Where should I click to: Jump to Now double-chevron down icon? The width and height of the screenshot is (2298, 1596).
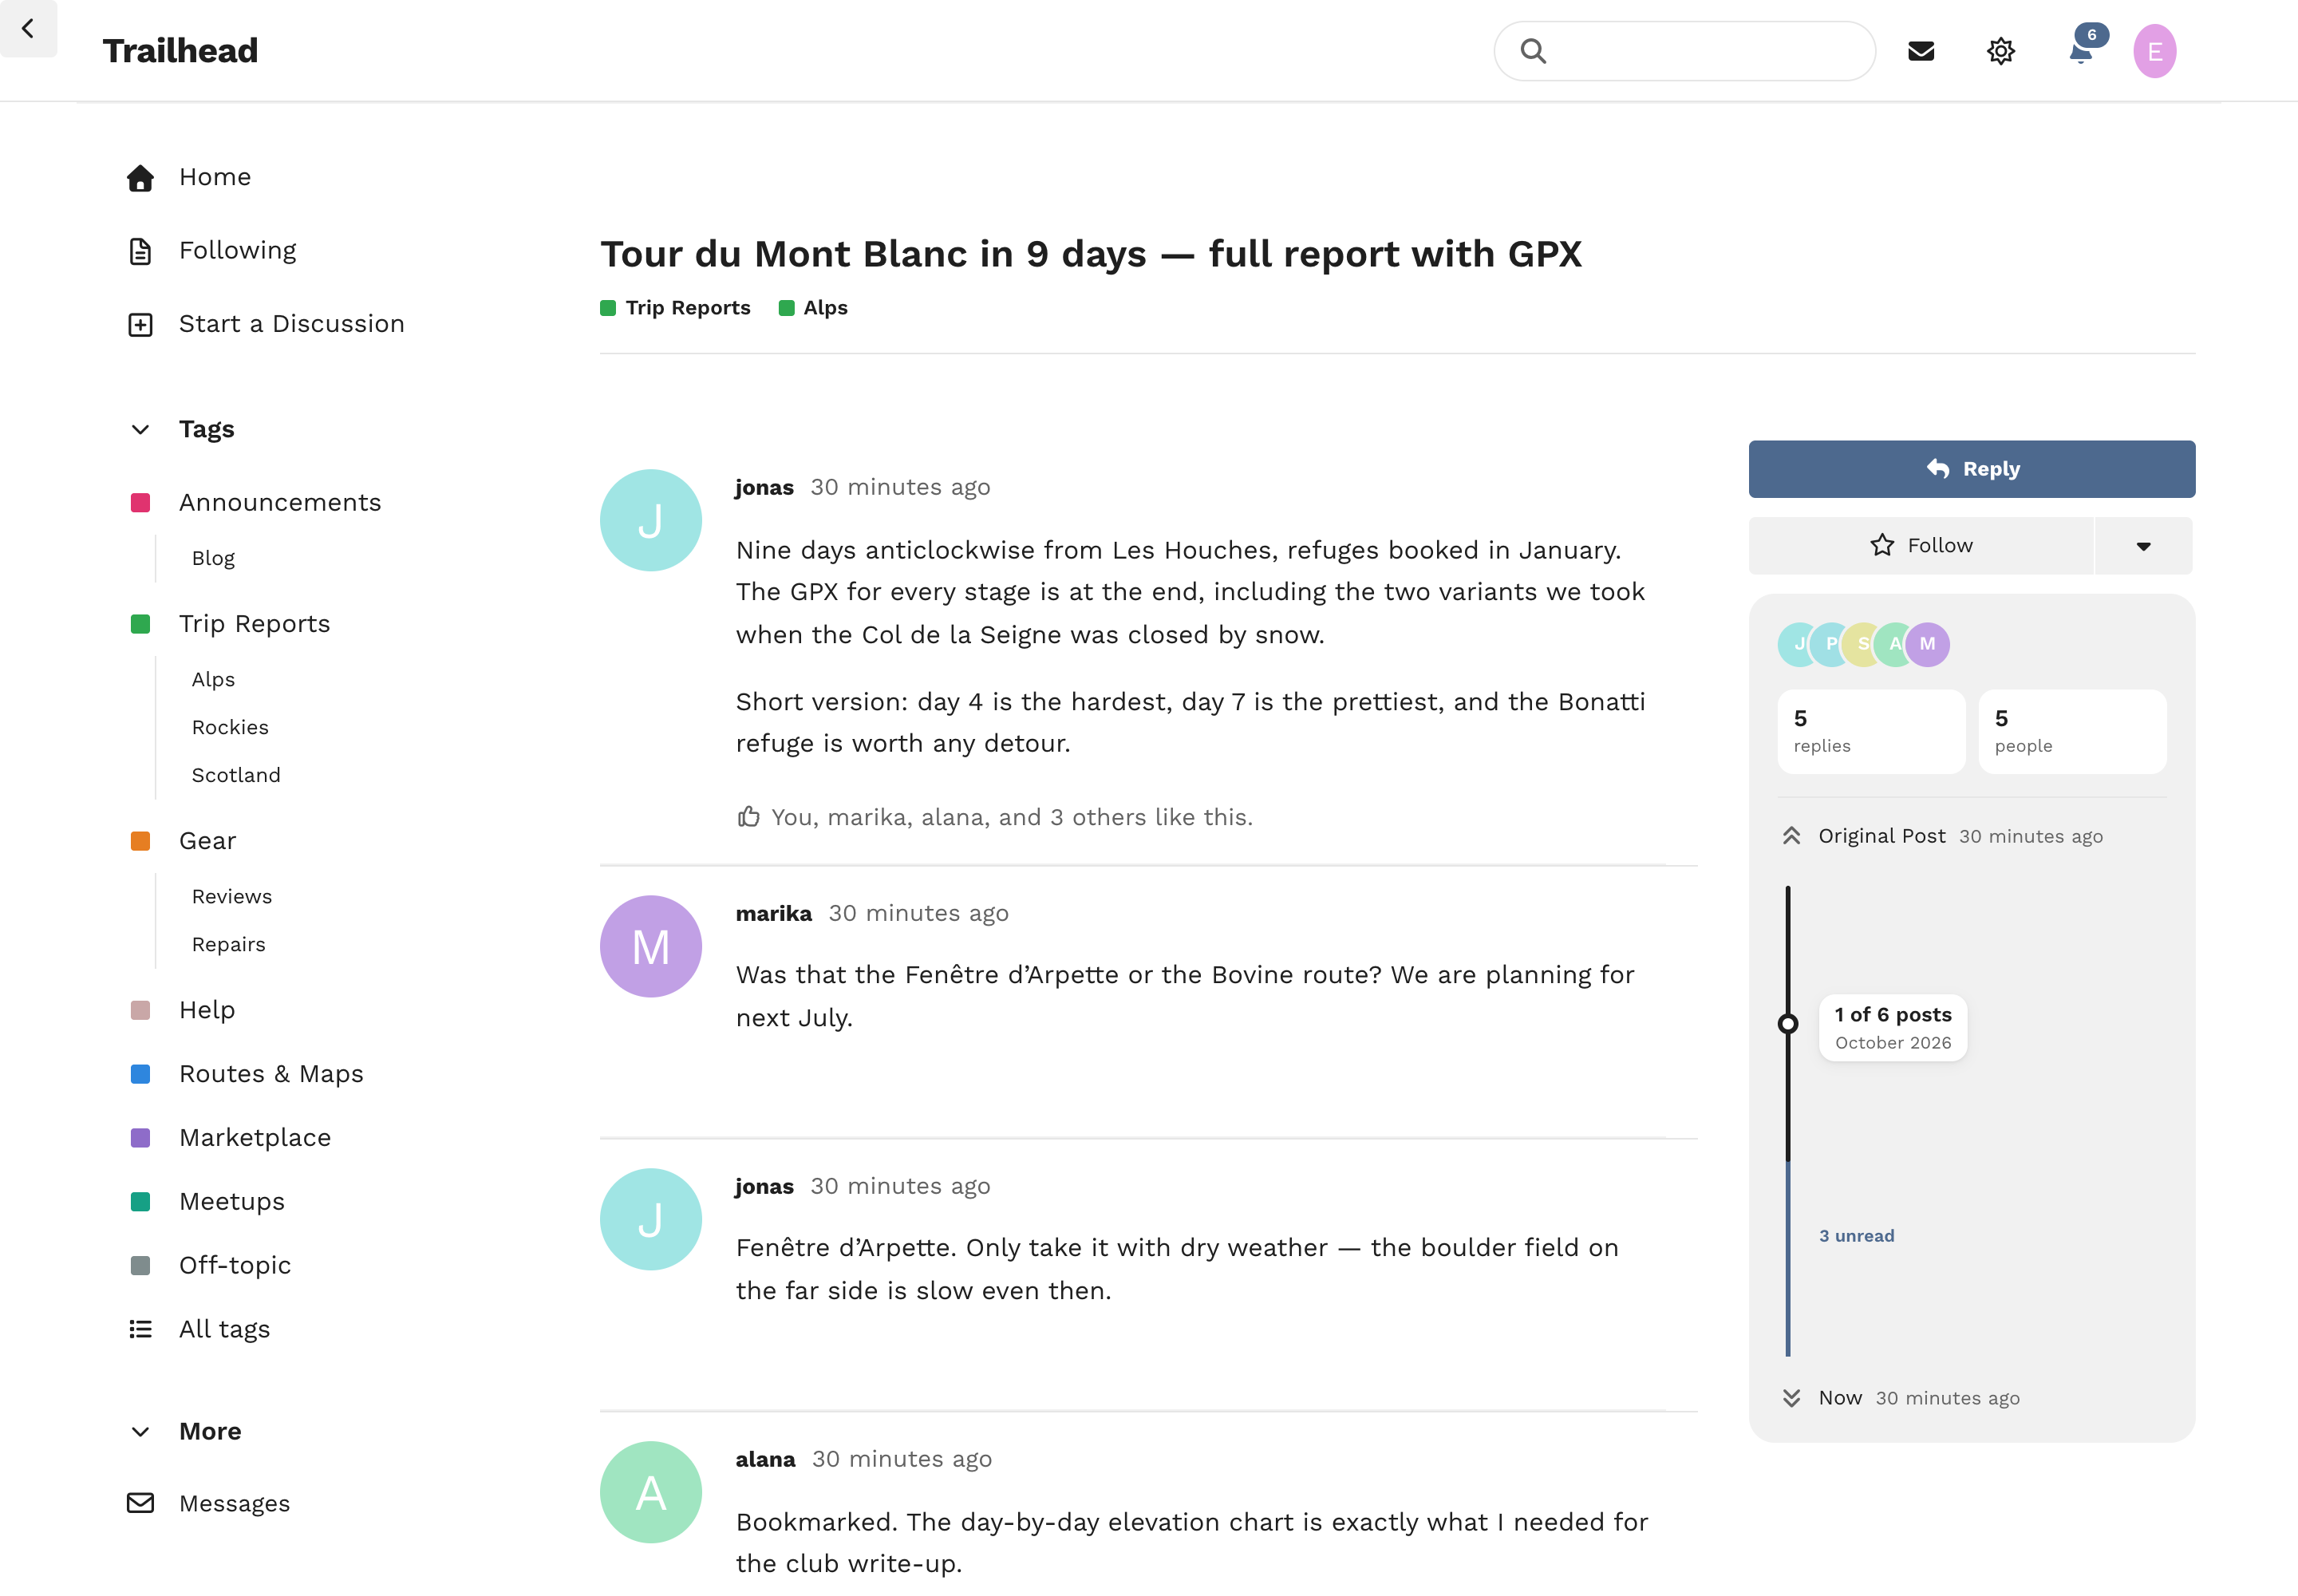pos(1791,1398)
